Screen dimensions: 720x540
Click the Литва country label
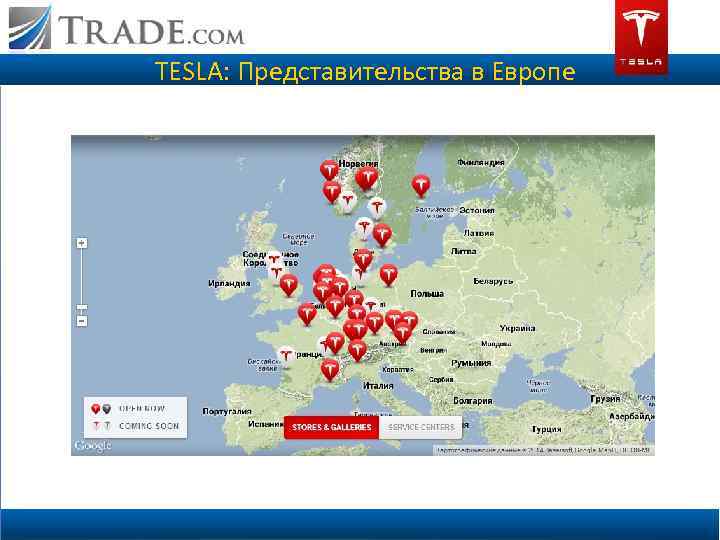[463, 251]
